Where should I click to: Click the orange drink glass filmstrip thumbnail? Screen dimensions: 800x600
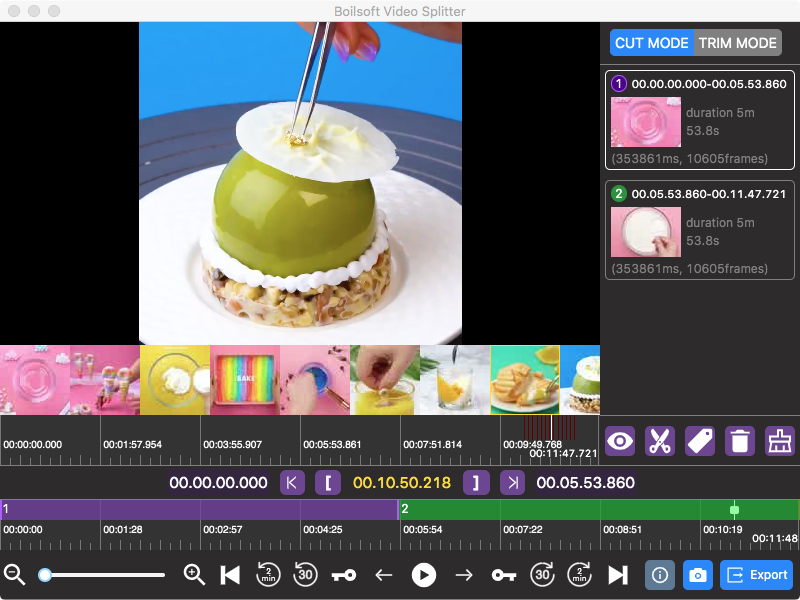coord(455,380)
